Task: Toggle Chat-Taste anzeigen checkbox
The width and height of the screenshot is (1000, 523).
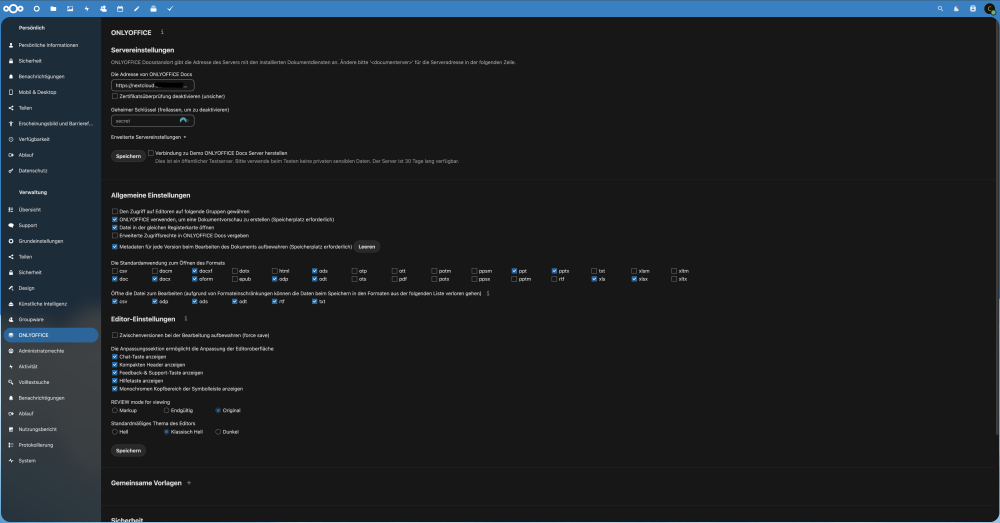Action: [115, 357]
